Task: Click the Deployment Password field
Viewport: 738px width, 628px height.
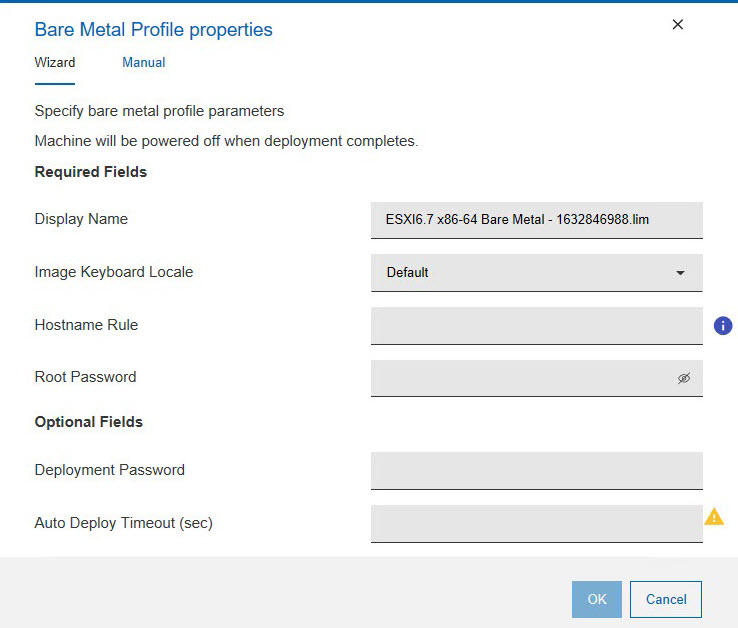Action: (x=536, y=470)
